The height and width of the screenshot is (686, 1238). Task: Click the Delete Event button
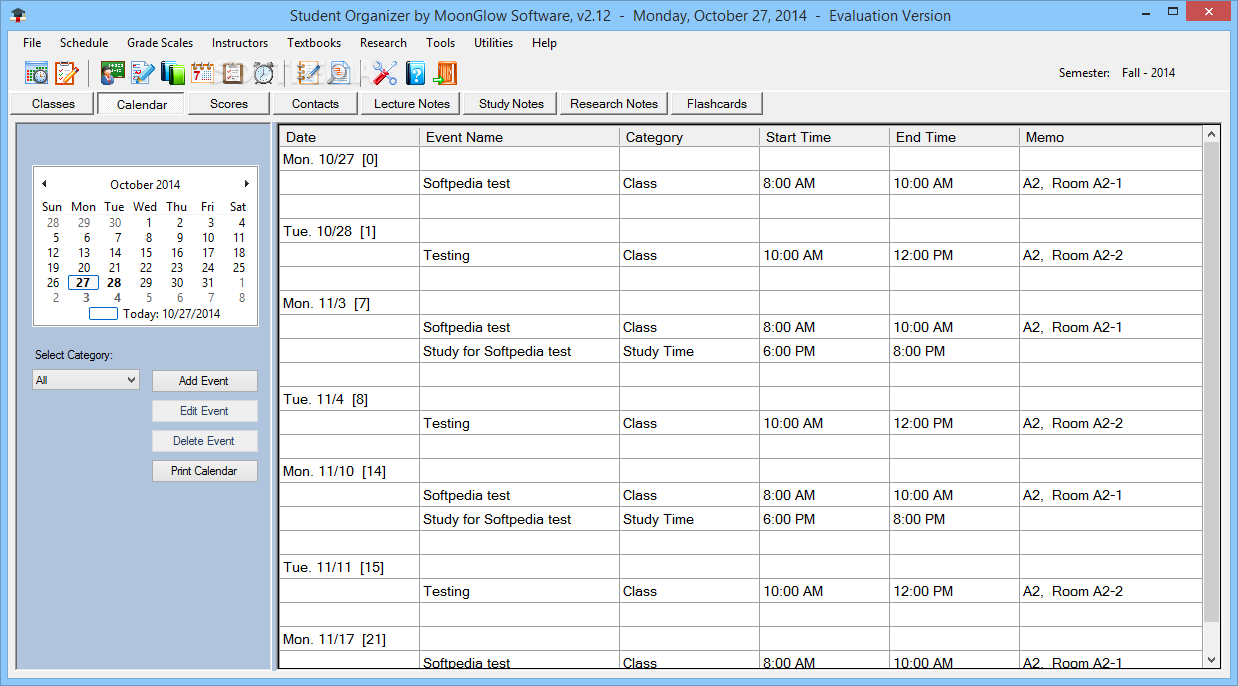pos(204,441)
